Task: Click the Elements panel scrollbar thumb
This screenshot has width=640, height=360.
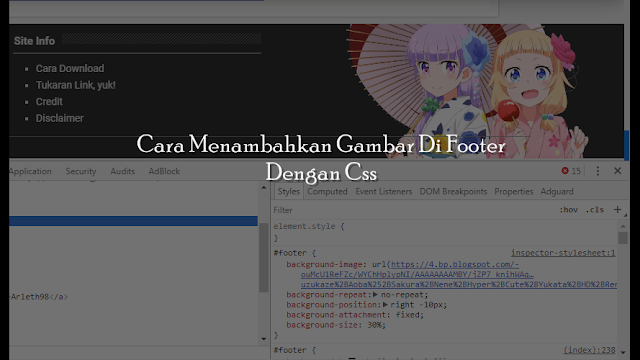Action: pos(264,258)
